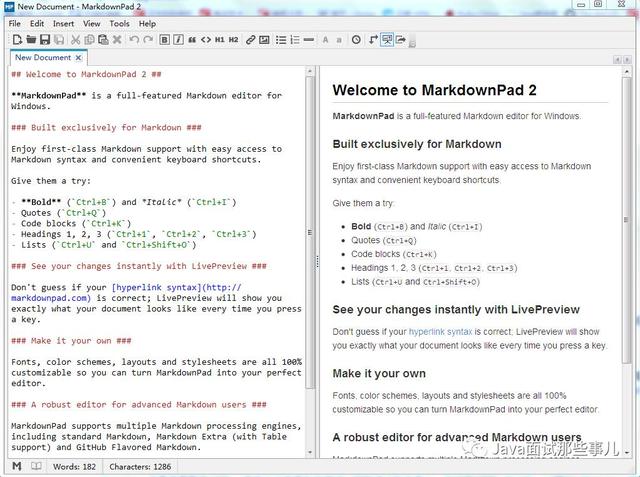
Task: Expand the toolbar overflow options arrow
Action: tap(412, 43)
